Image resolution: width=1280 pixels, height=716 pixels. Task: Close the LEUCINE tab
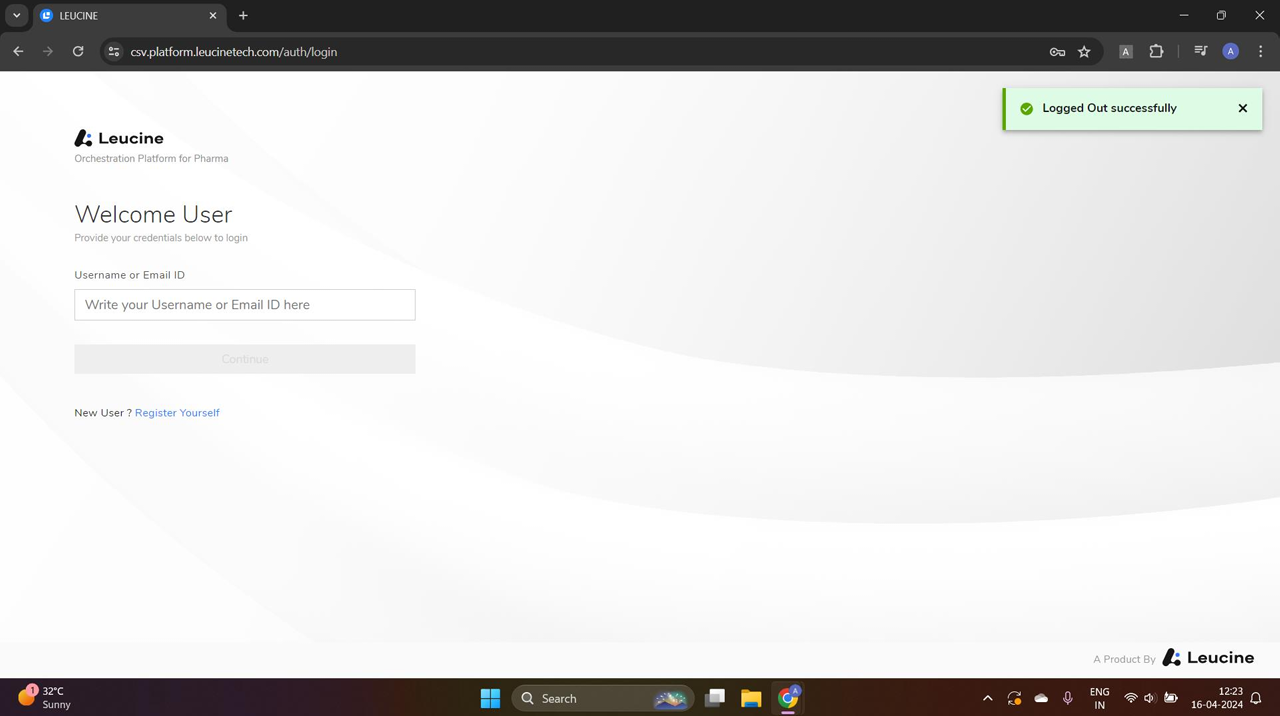pyautogui.click(x=213, y=16)
